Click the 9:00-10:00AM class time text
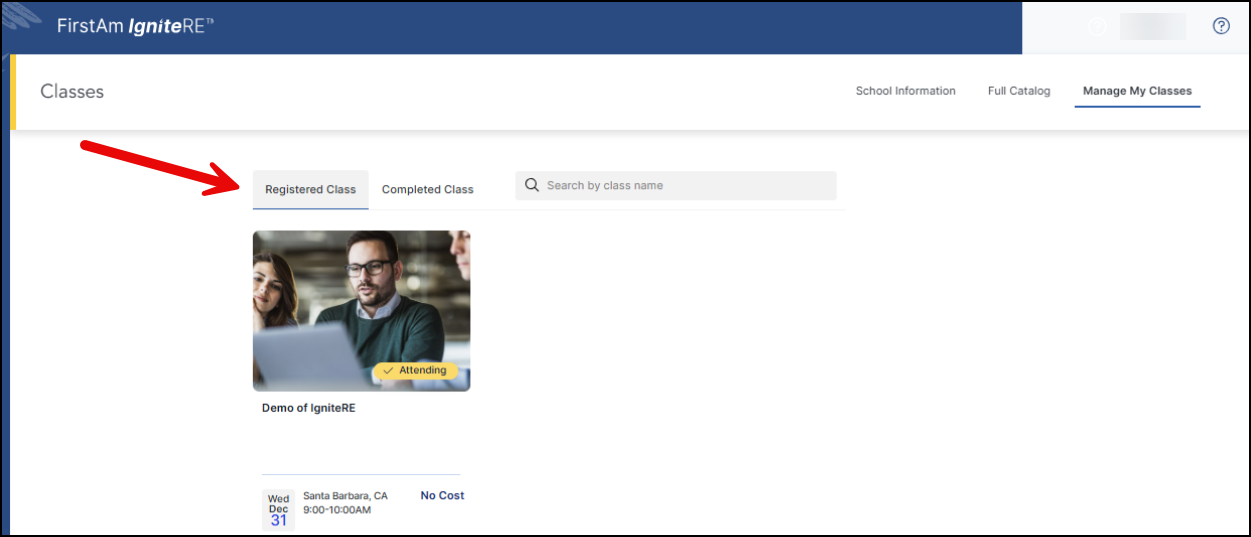The image size is (1251, 537). point(337,510)
